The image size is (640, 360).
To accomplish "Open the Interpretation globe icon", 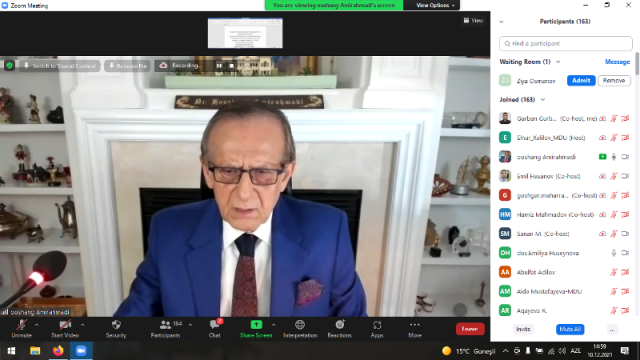I will pyautogui.click(x=300, y=325).
